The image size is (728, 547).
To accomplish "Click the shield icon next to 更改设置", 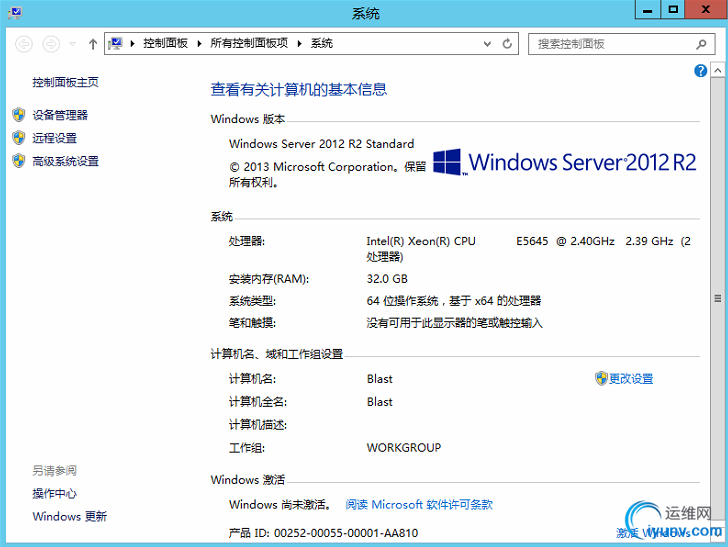I will 601,378.
